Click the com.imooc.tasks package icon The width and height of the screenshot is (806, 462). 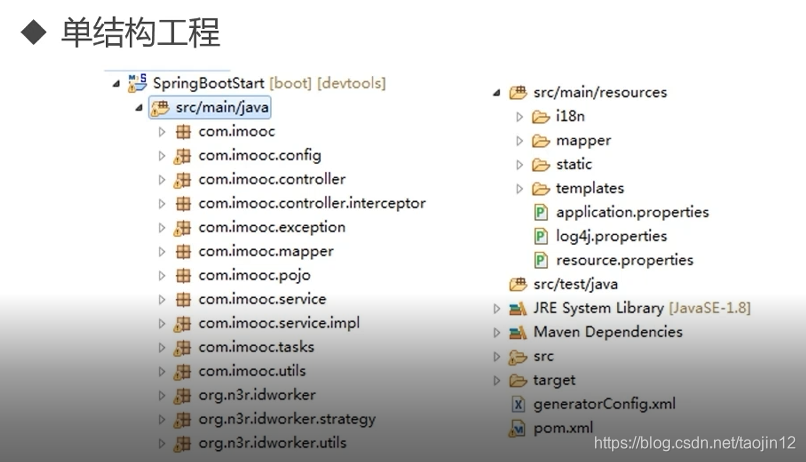pyautogui.click(x=182, y=347)
